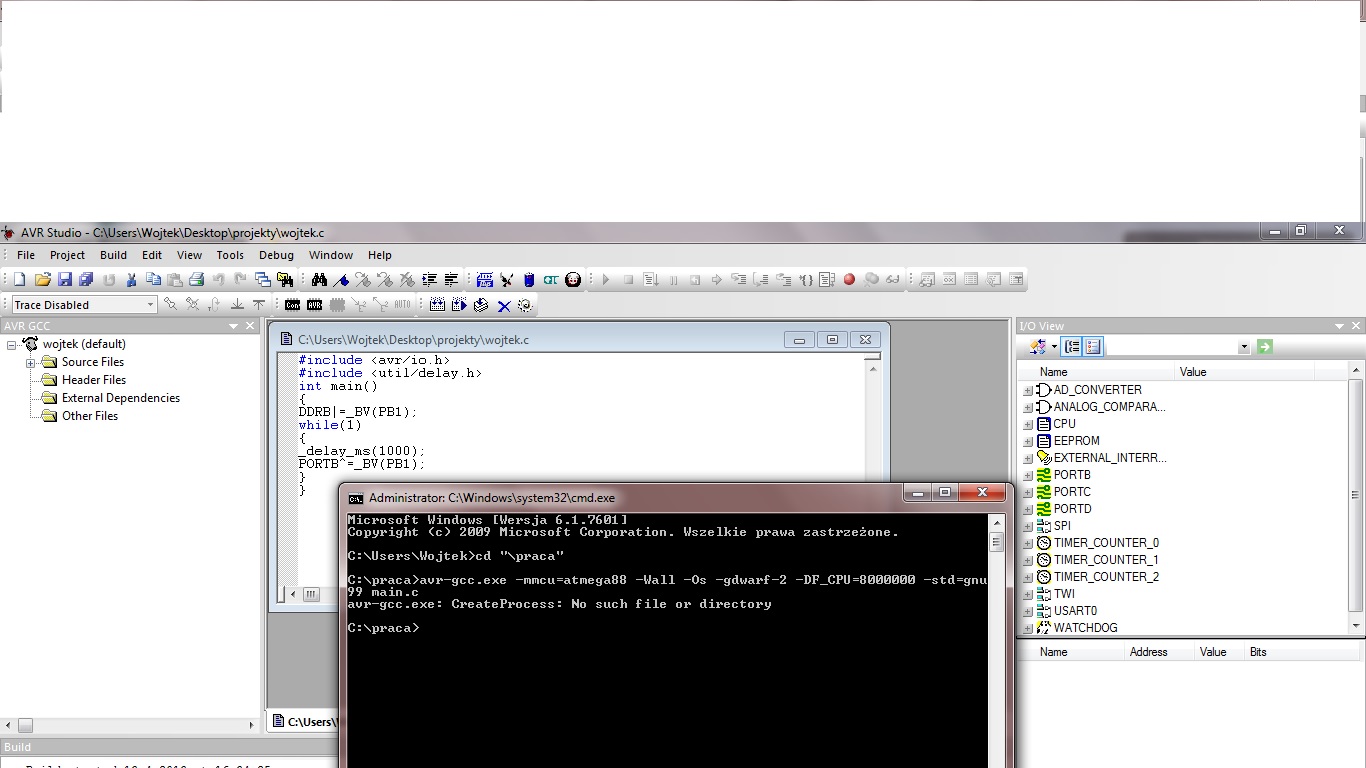Click the Save All toolbar icon

point(86,280)
